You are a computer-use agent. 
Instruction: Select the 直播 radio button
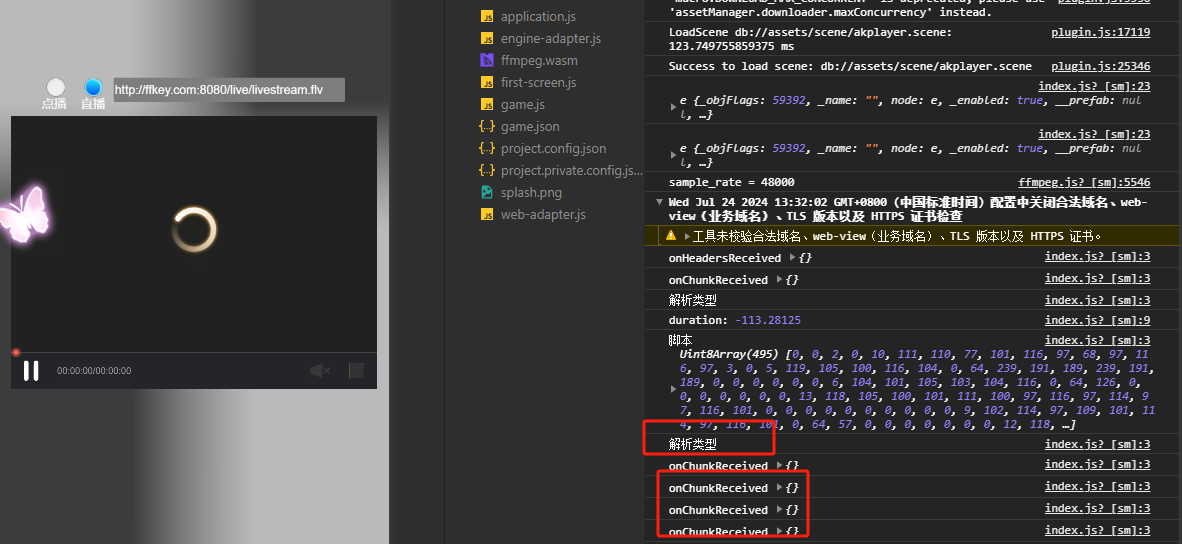pyautogui.click(x=93, y=87)
